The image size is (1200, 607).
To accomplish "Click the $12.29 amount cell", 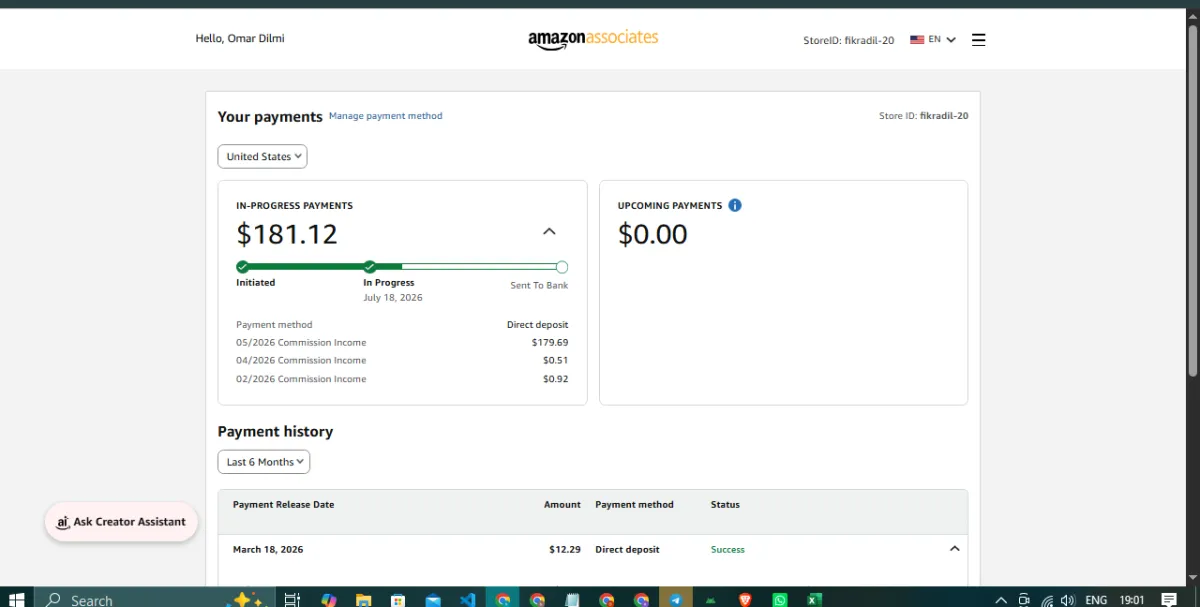I will pyautogui.click(x=565, y=550).
